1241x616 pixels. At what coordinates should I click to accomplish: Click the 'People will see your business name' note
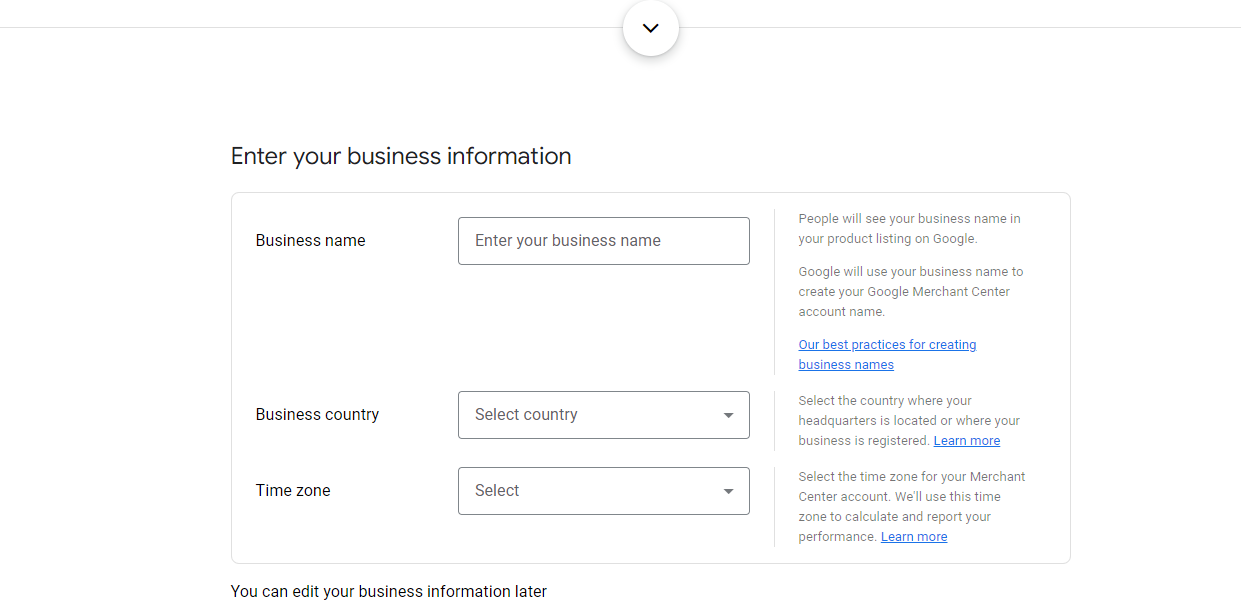pyautogui.click(x=908, y=228)
